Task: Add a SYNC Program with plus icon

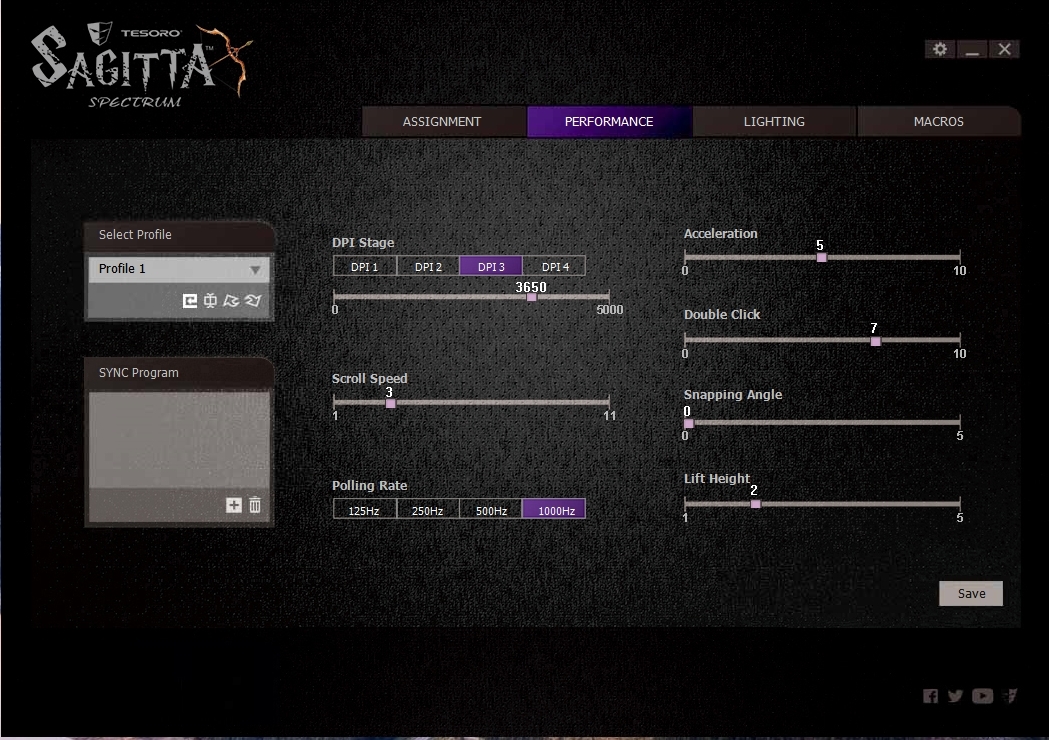Action: click(x=233, y=505)
